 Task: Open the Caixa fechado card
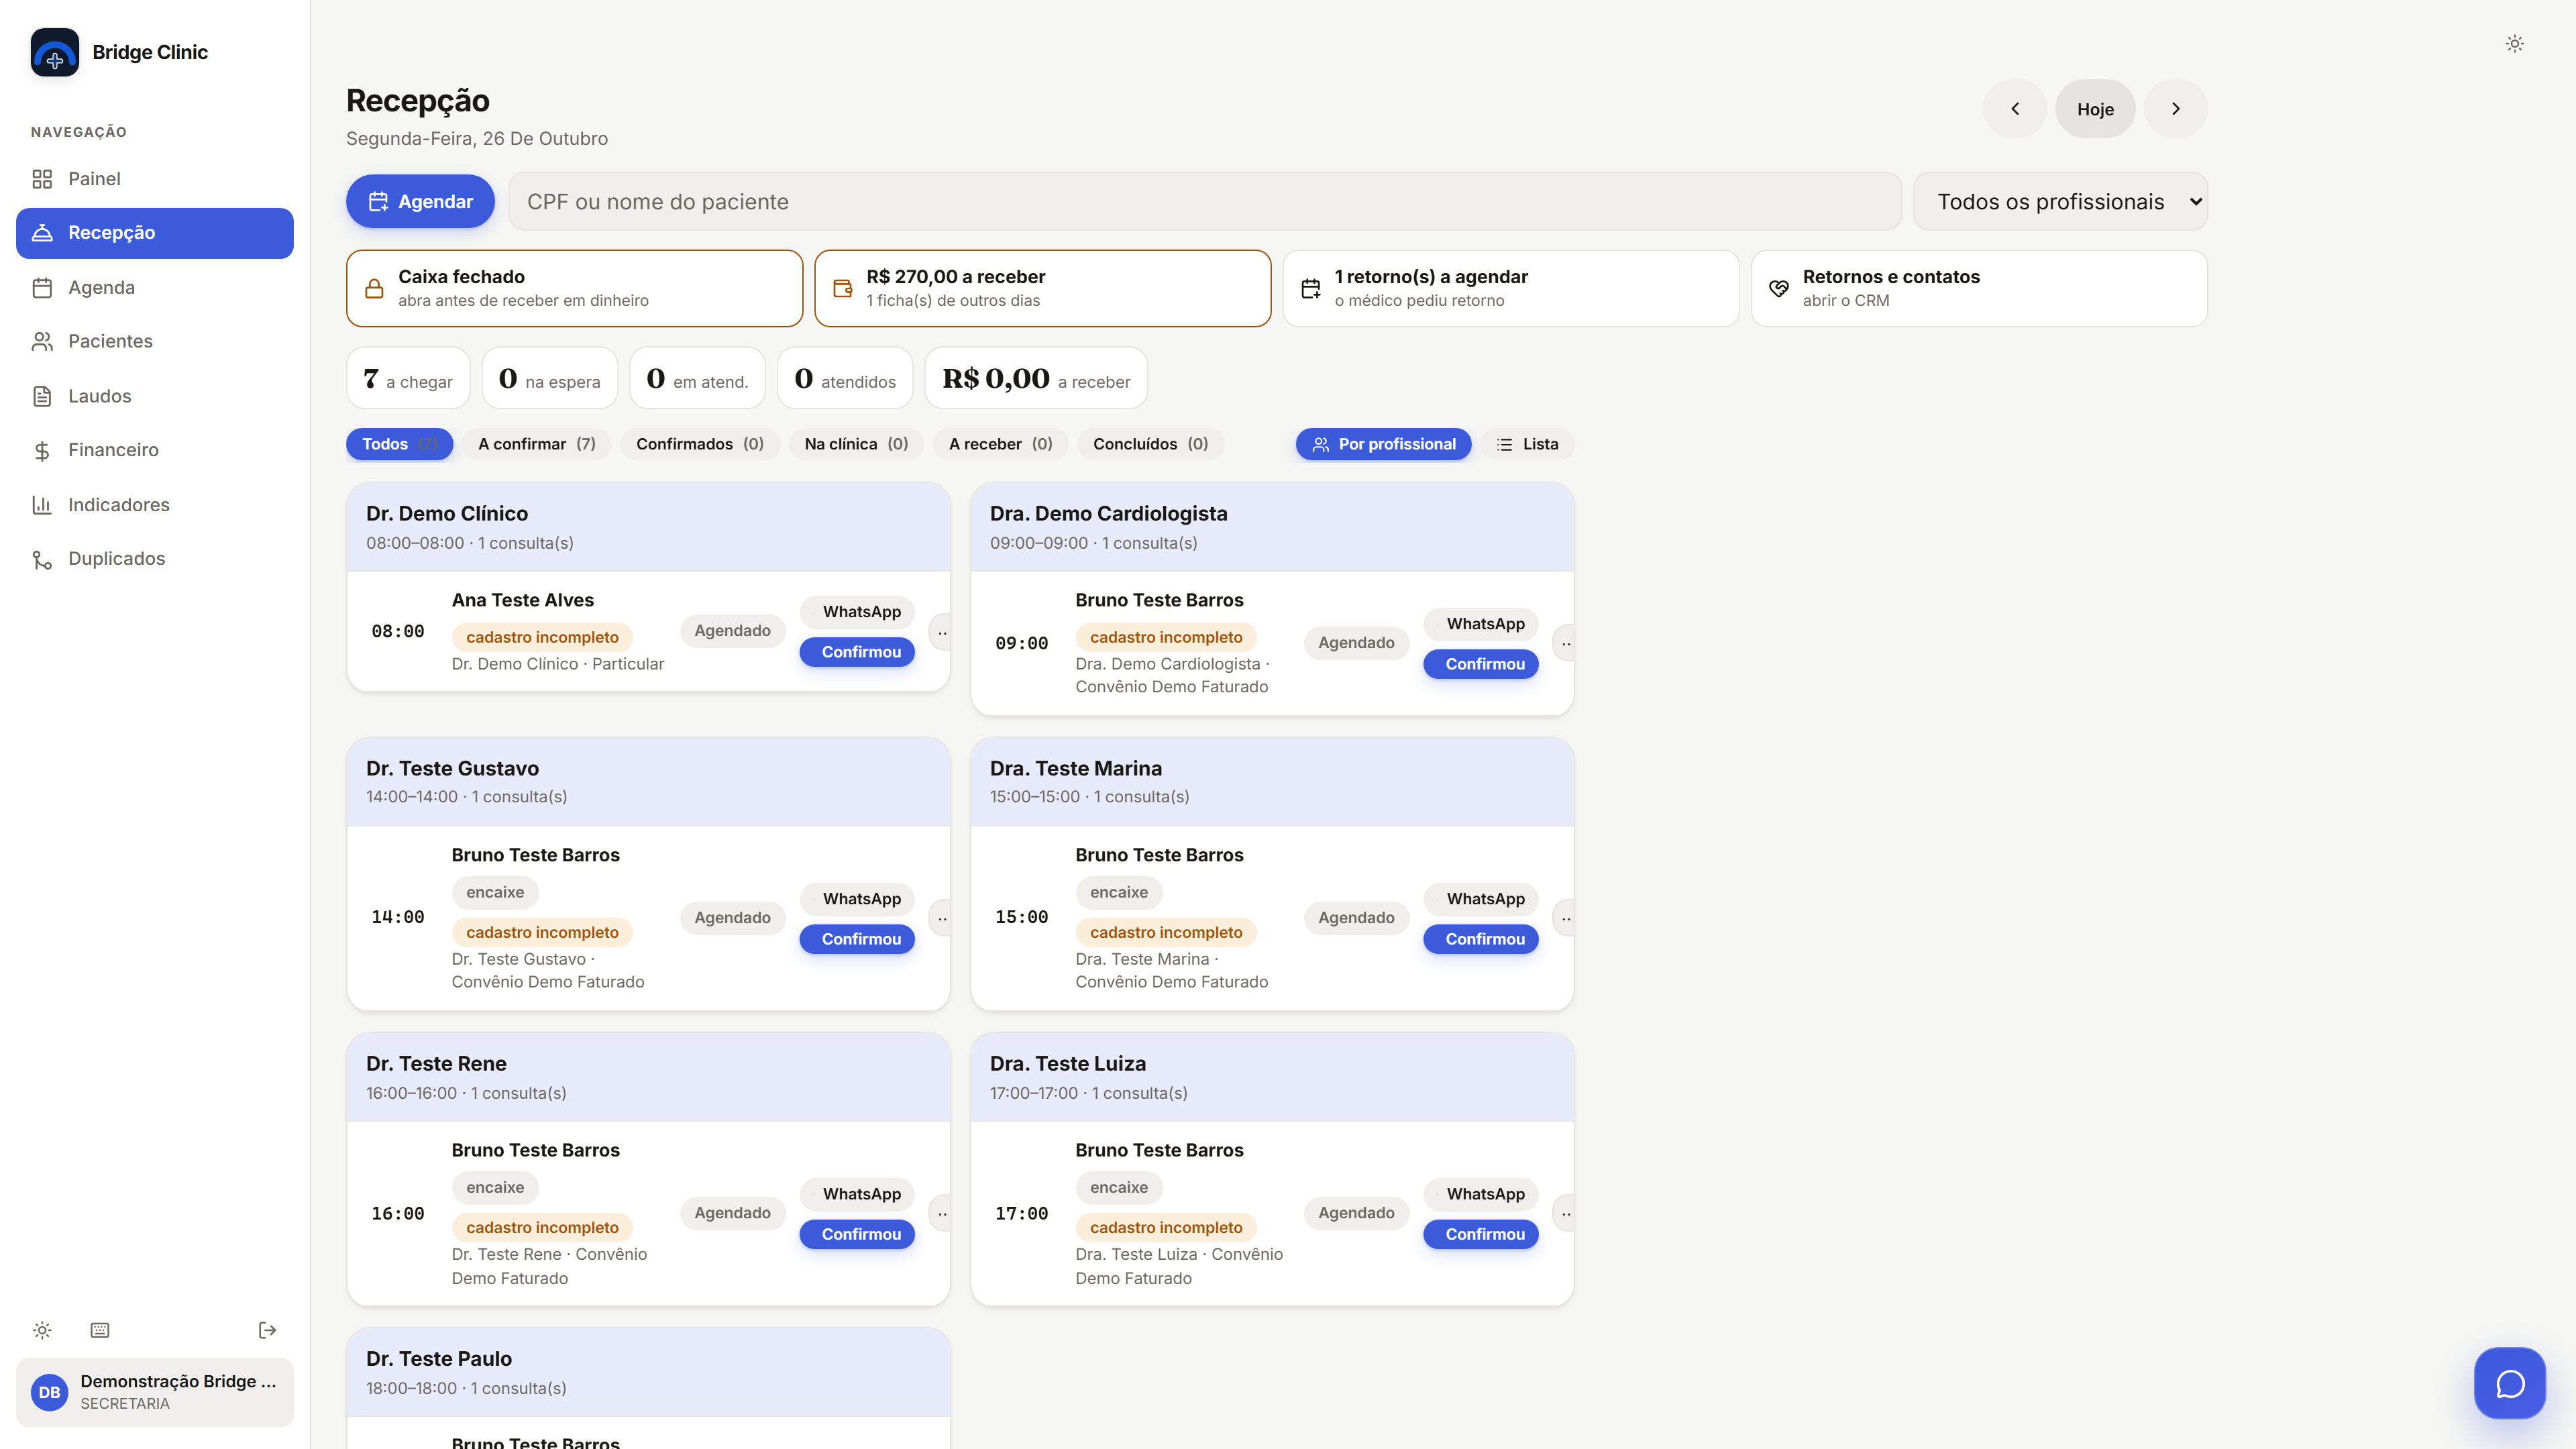coord(574,288)
